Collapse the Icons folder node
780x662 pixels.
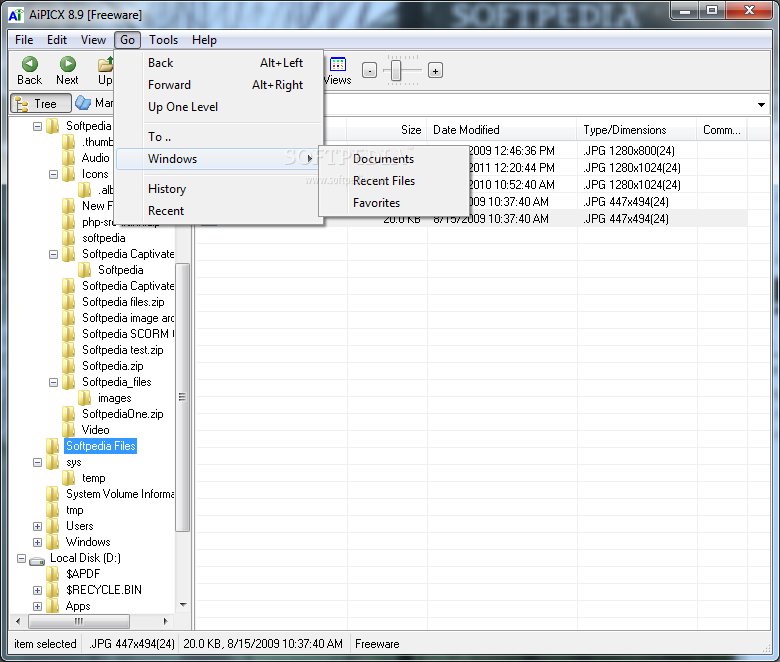(53, 175)
